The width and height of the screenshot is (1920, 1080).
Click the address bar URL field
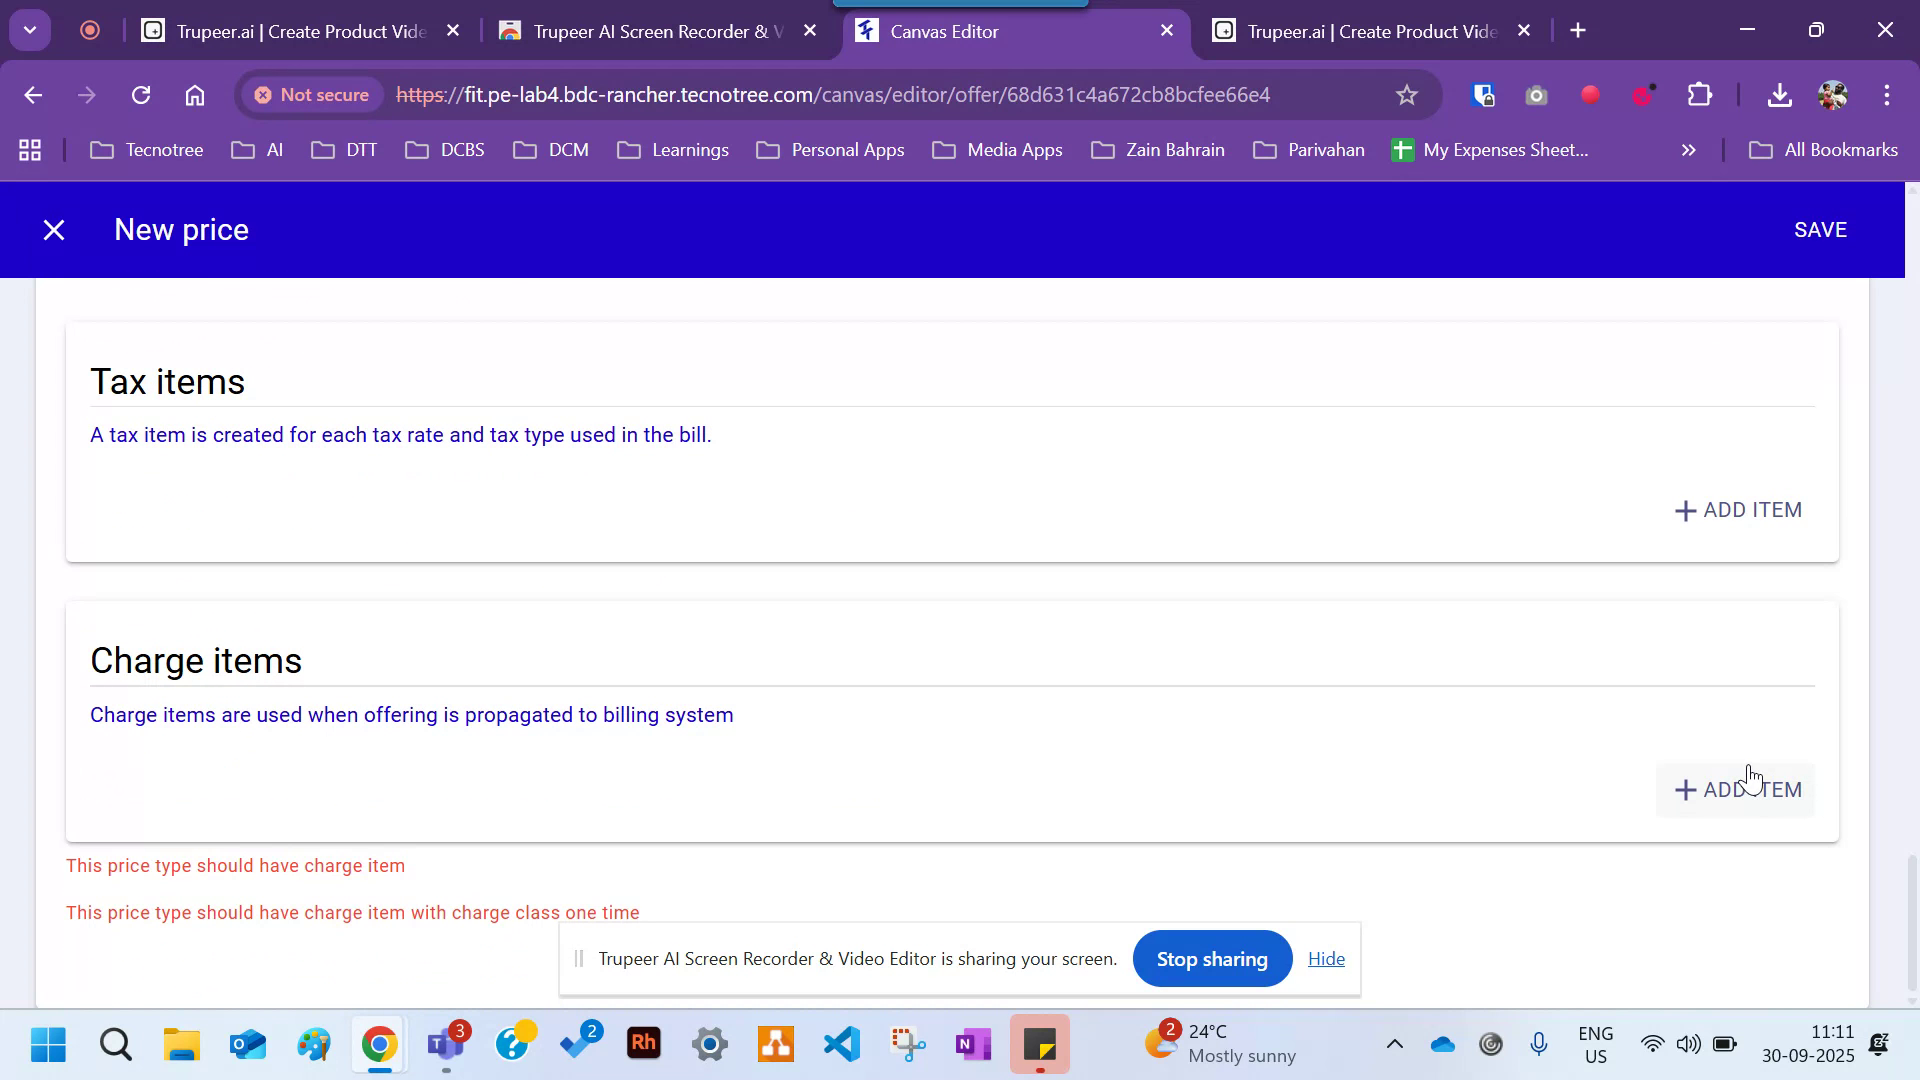(830, 95)
